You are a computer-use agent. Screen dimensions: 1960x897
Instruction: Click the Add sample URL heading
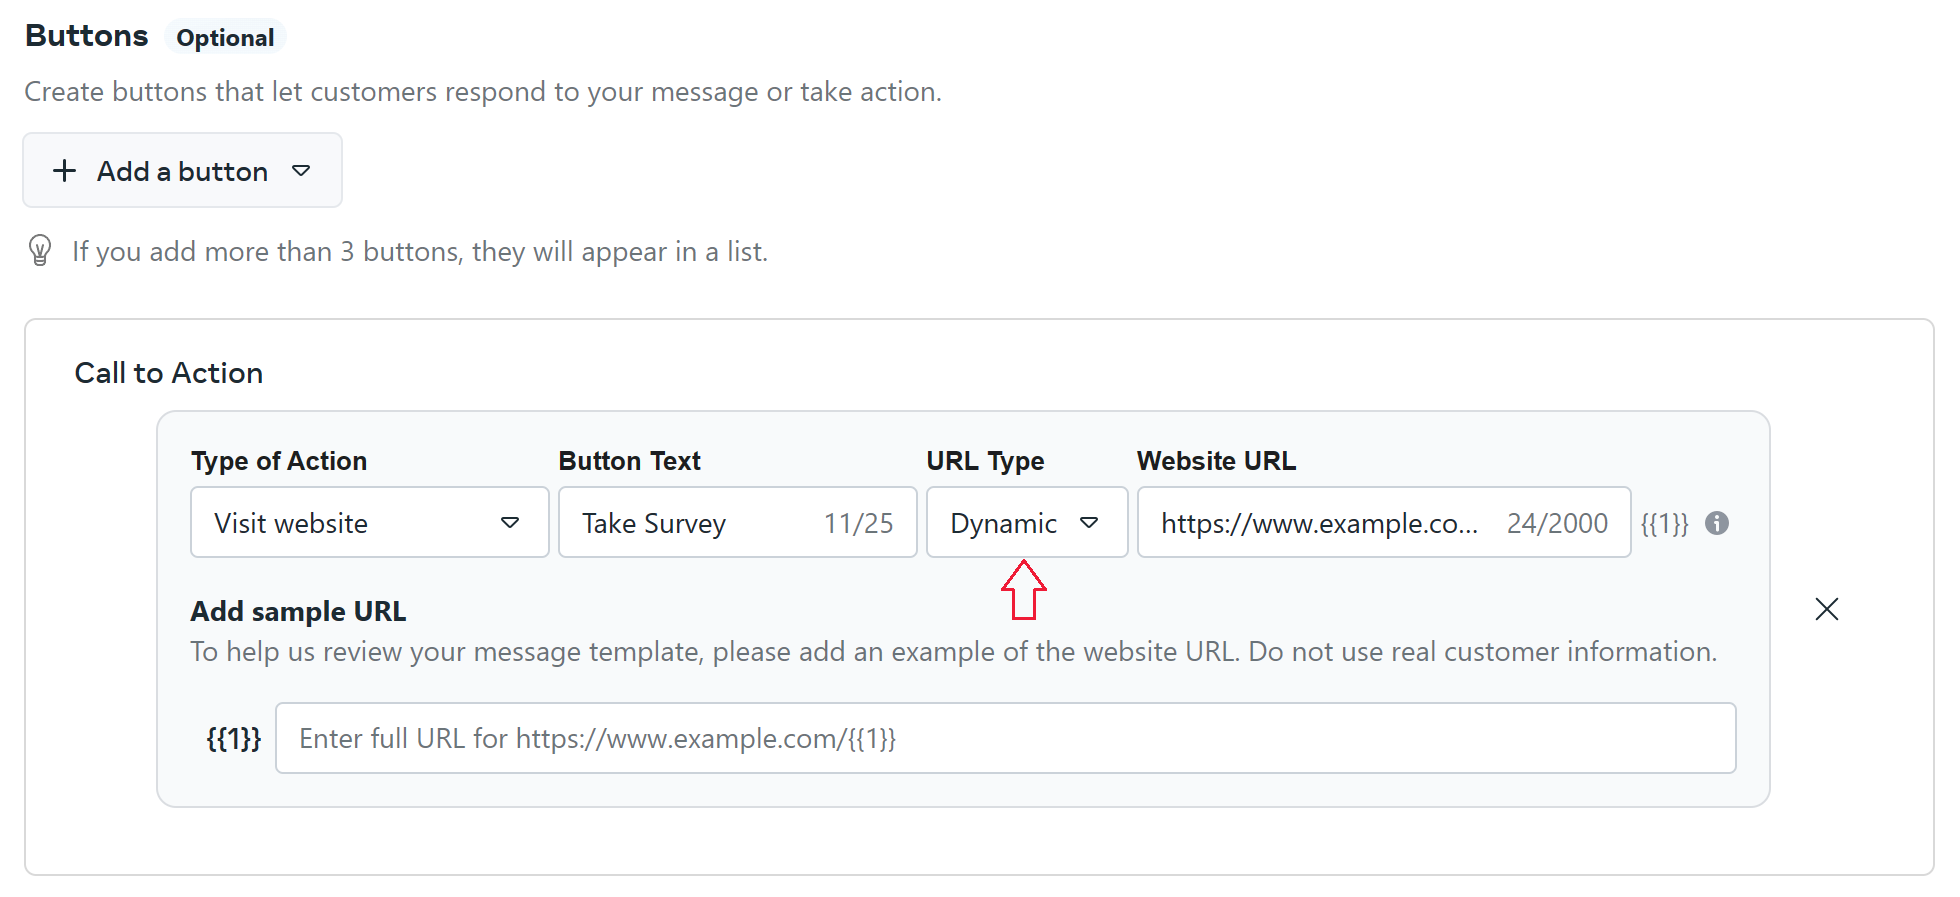click(x=298, y=611)
